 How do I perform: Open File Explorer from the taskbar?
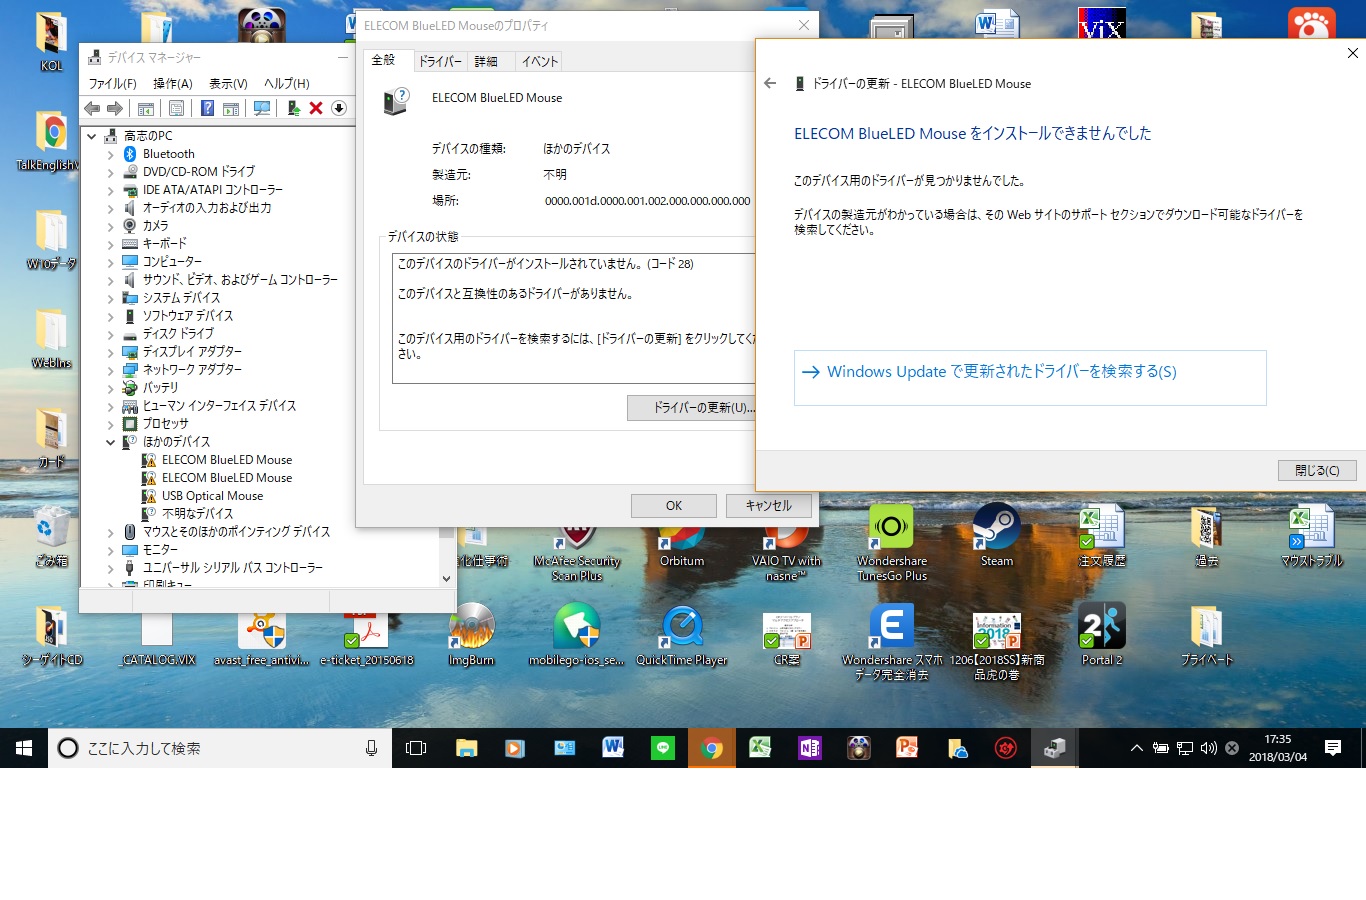(466, 748)
